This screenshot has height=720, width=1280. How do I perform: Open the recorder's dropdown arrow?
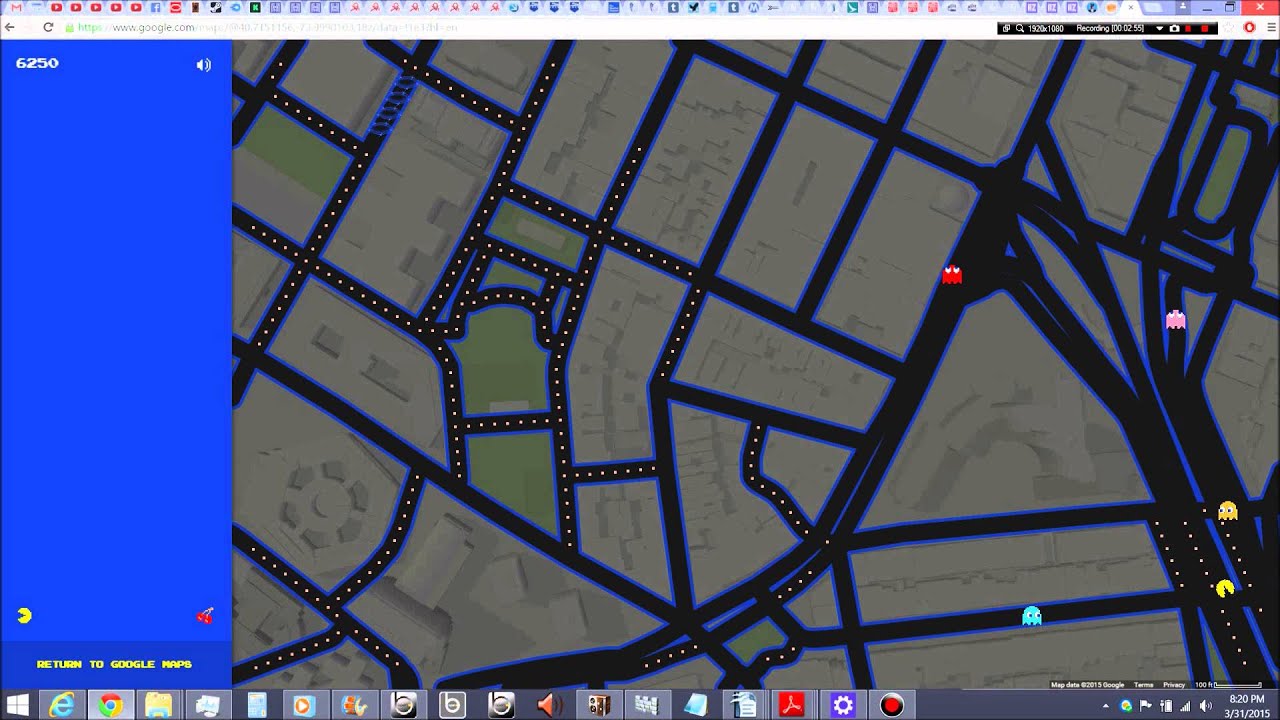click(x=1160, y=28)
